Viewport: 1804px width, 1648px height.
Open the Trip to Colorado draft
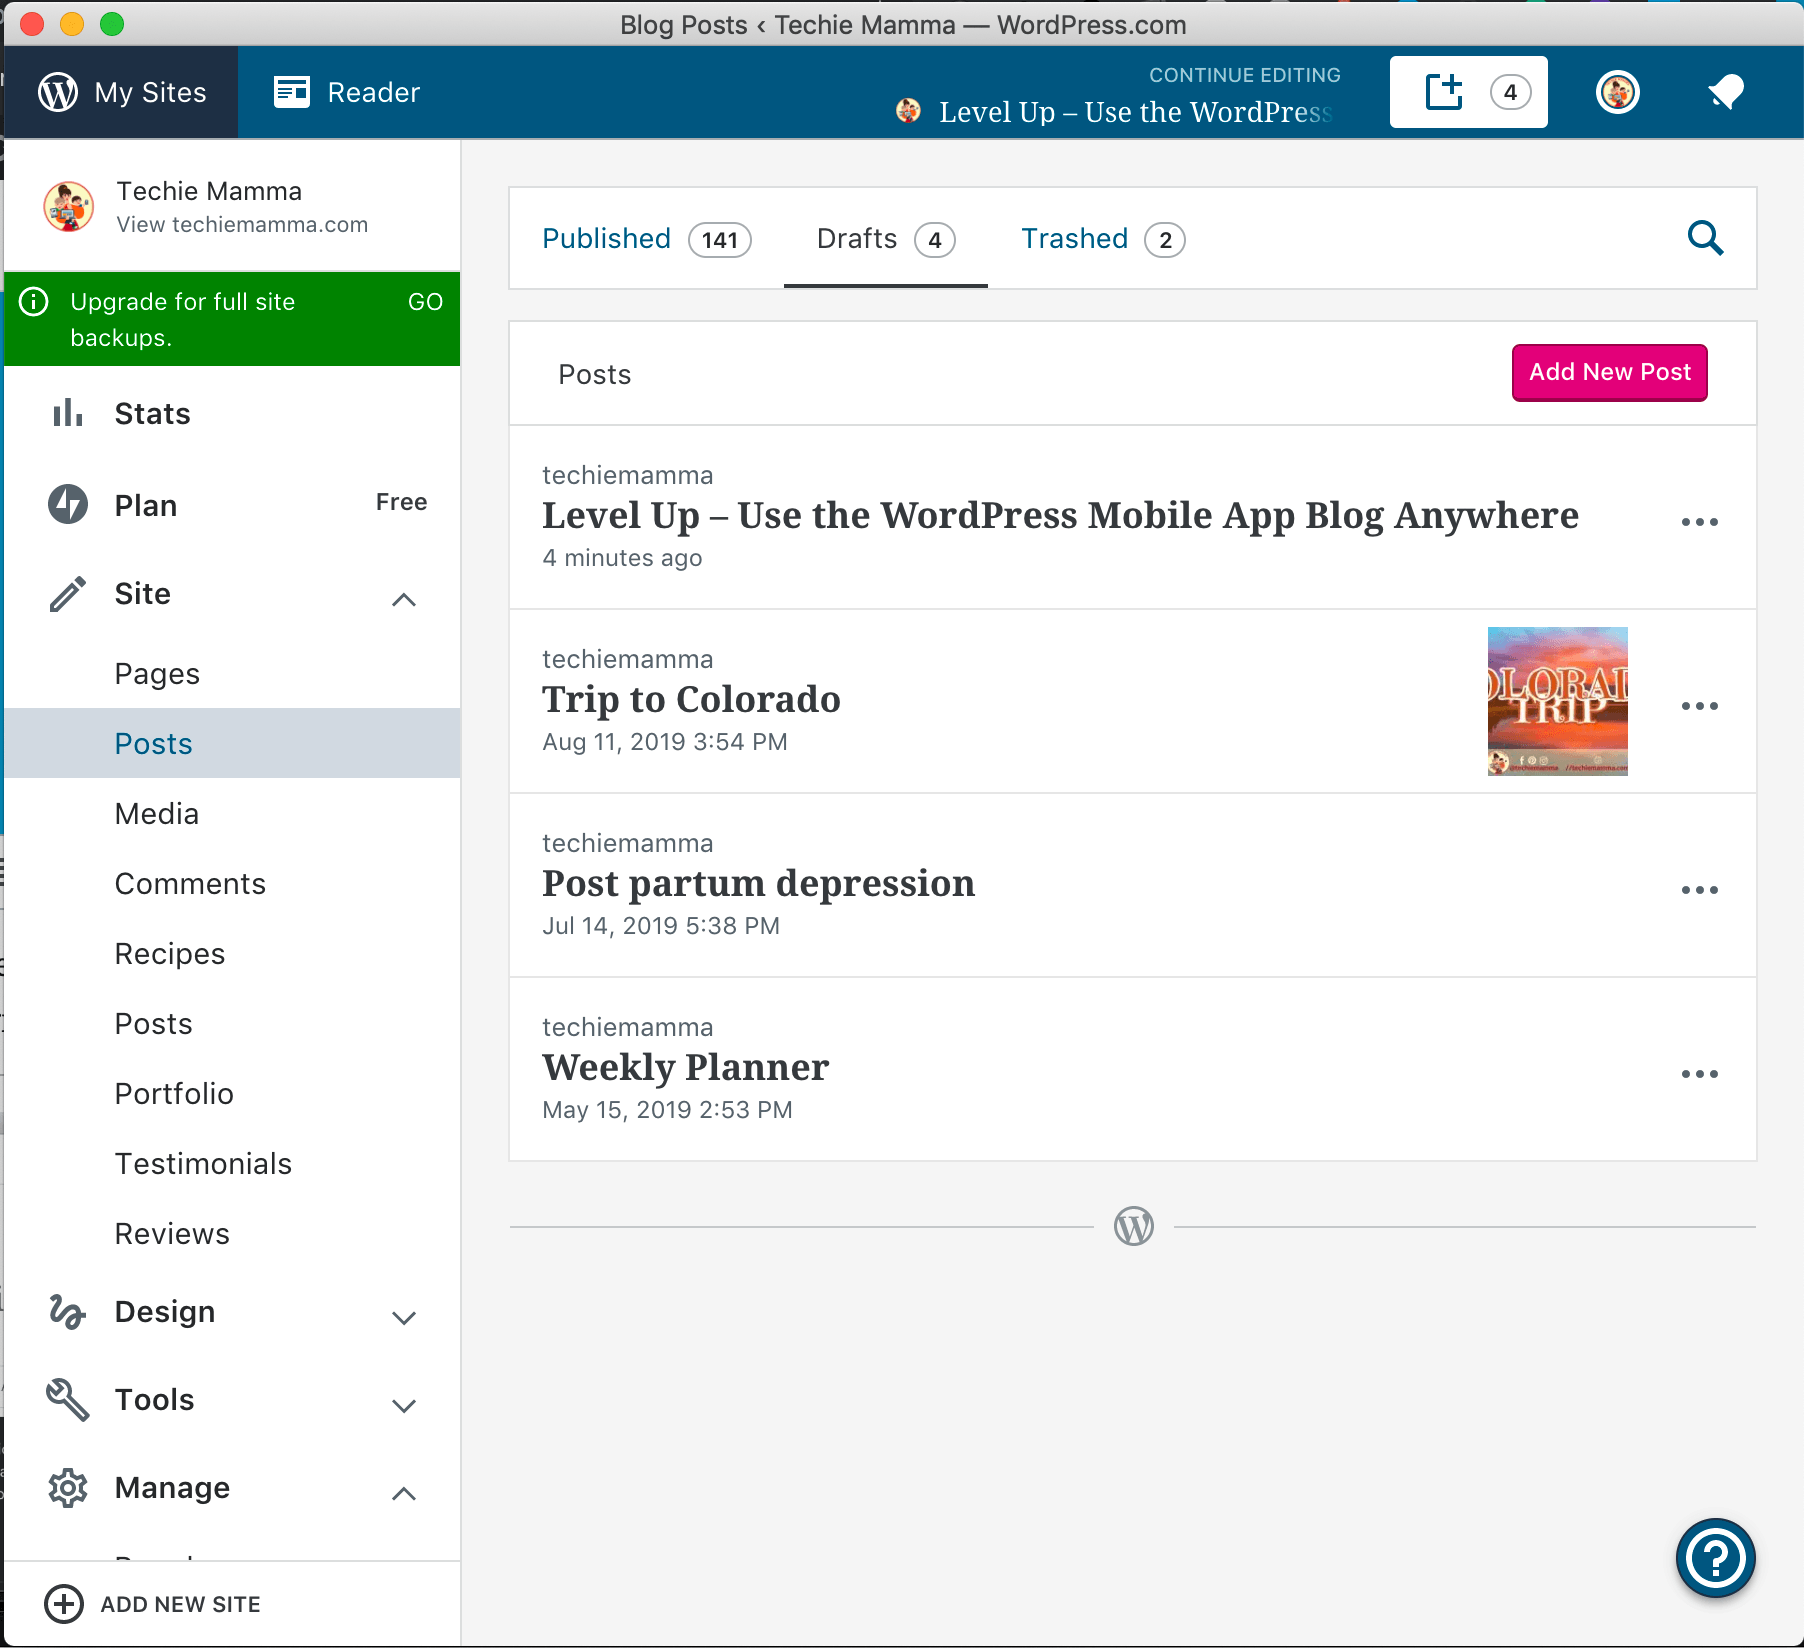[691, 699]
